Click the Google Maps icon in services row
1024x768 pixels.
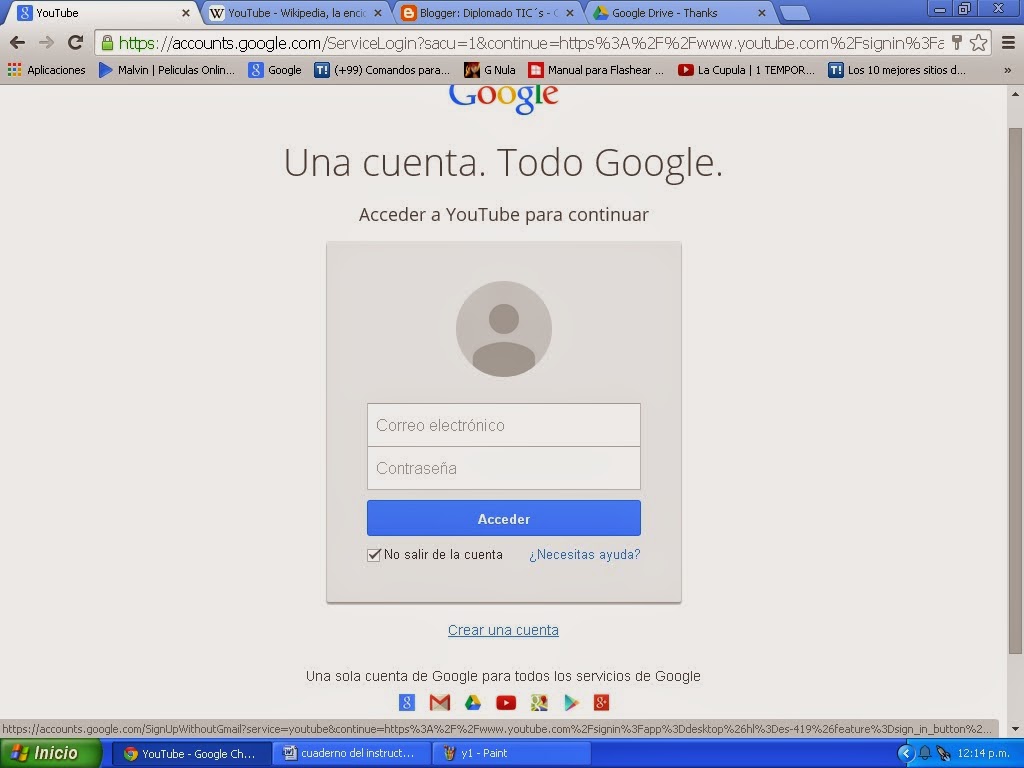539,703
